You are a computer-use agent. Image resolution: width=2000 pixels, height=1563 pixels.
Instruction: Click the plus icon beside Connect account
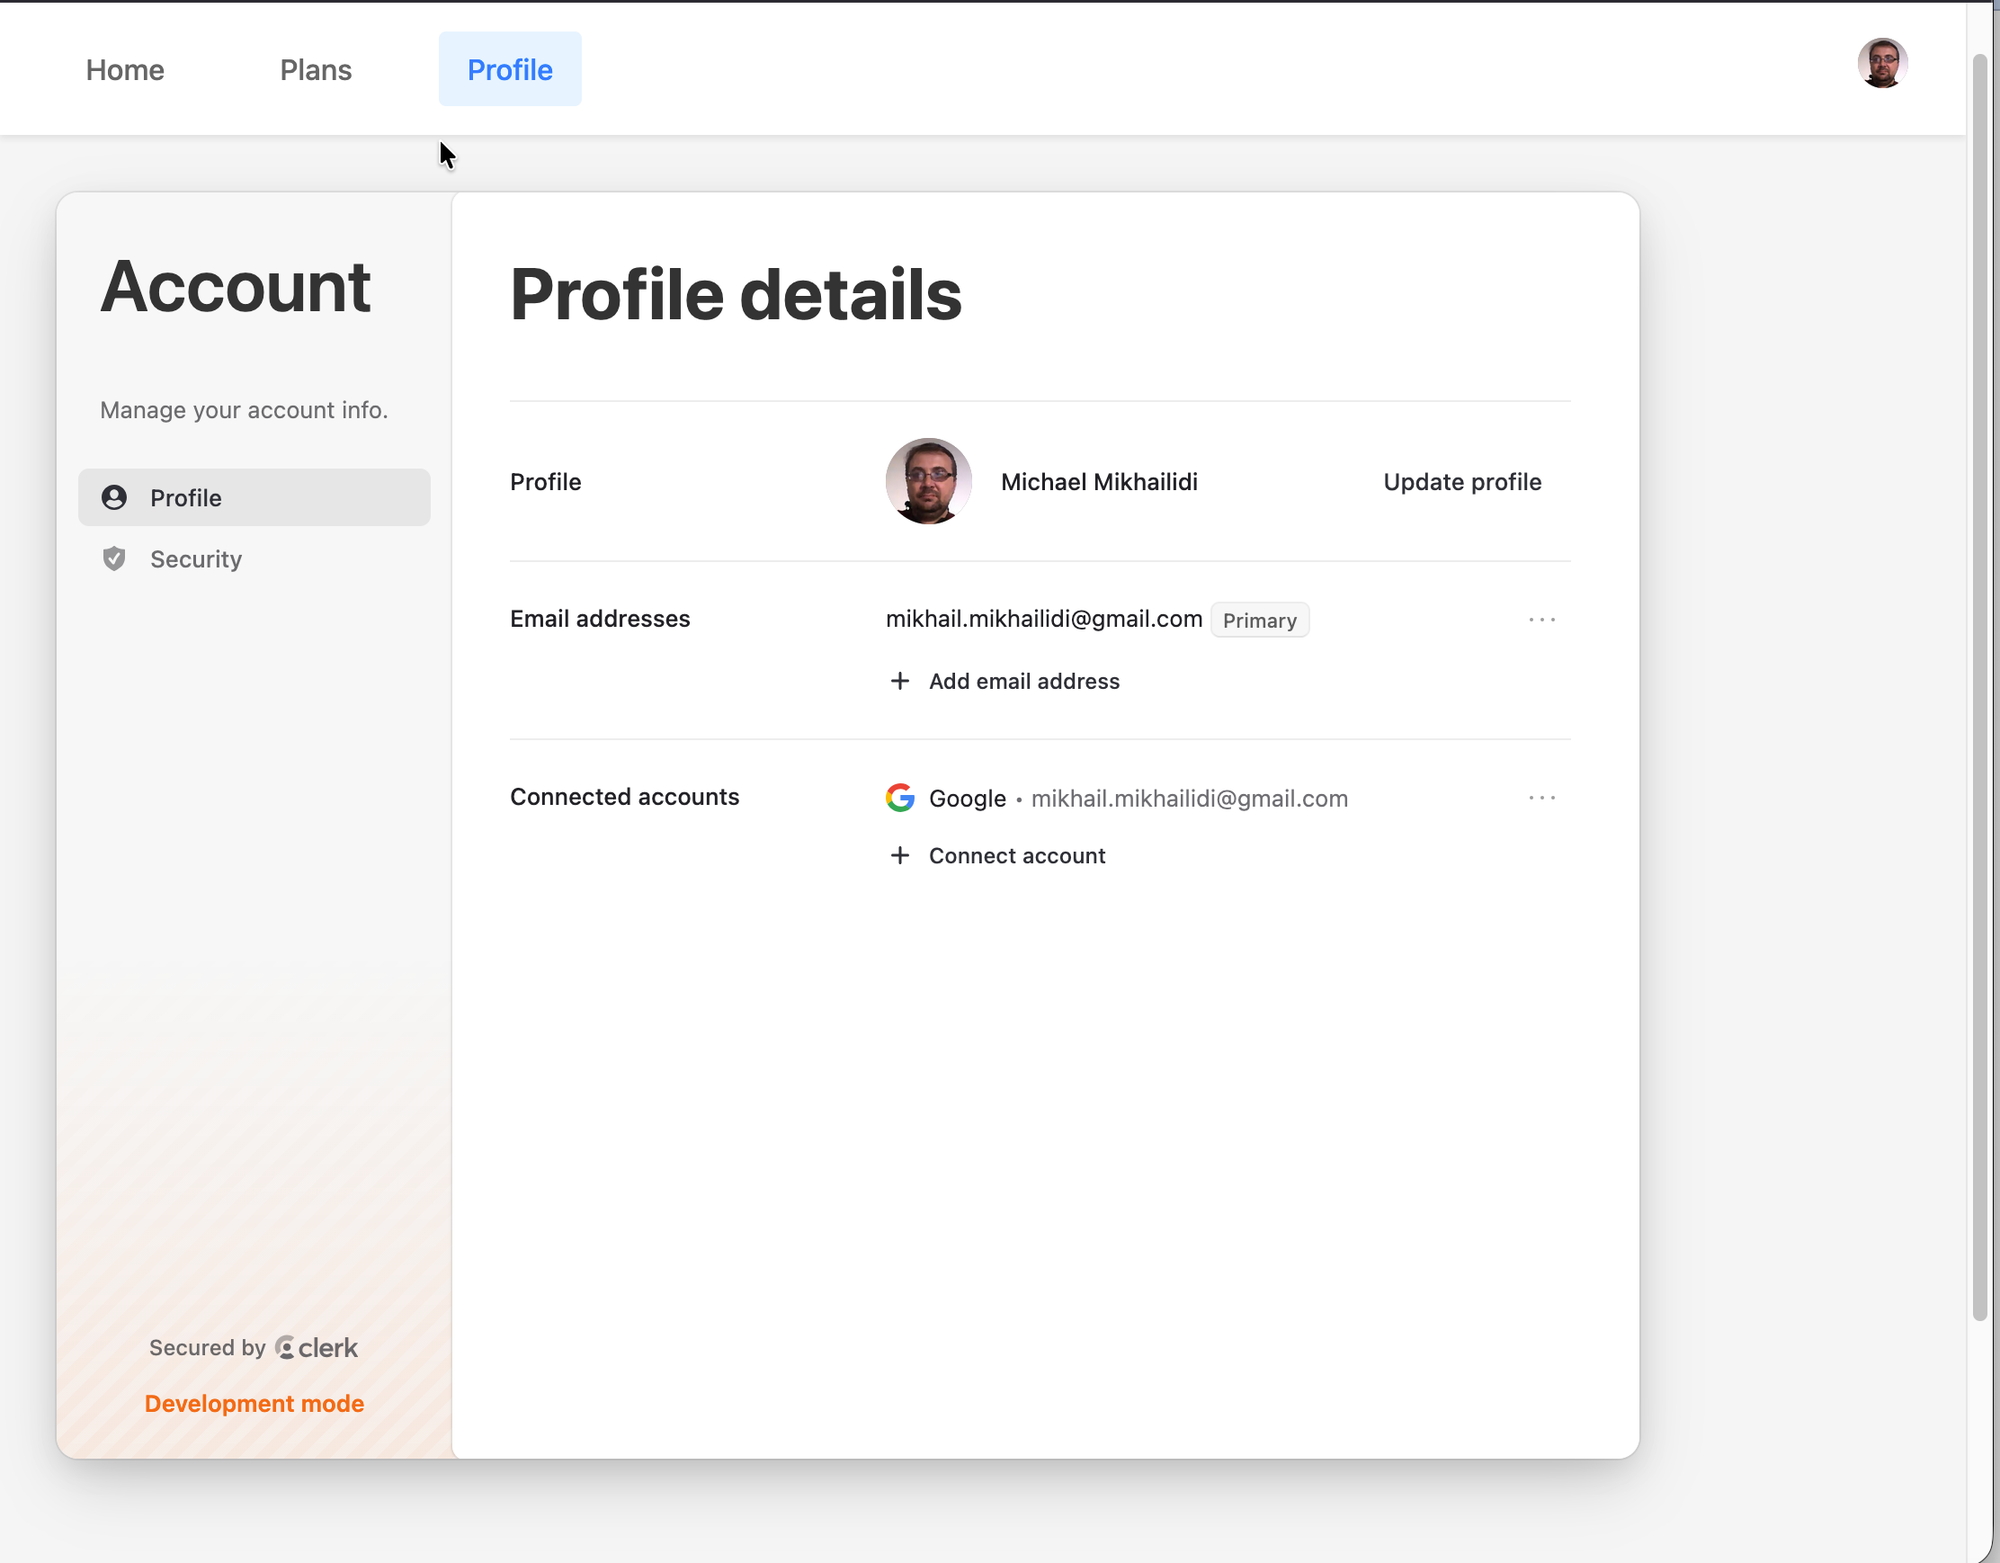pos(899,856)
